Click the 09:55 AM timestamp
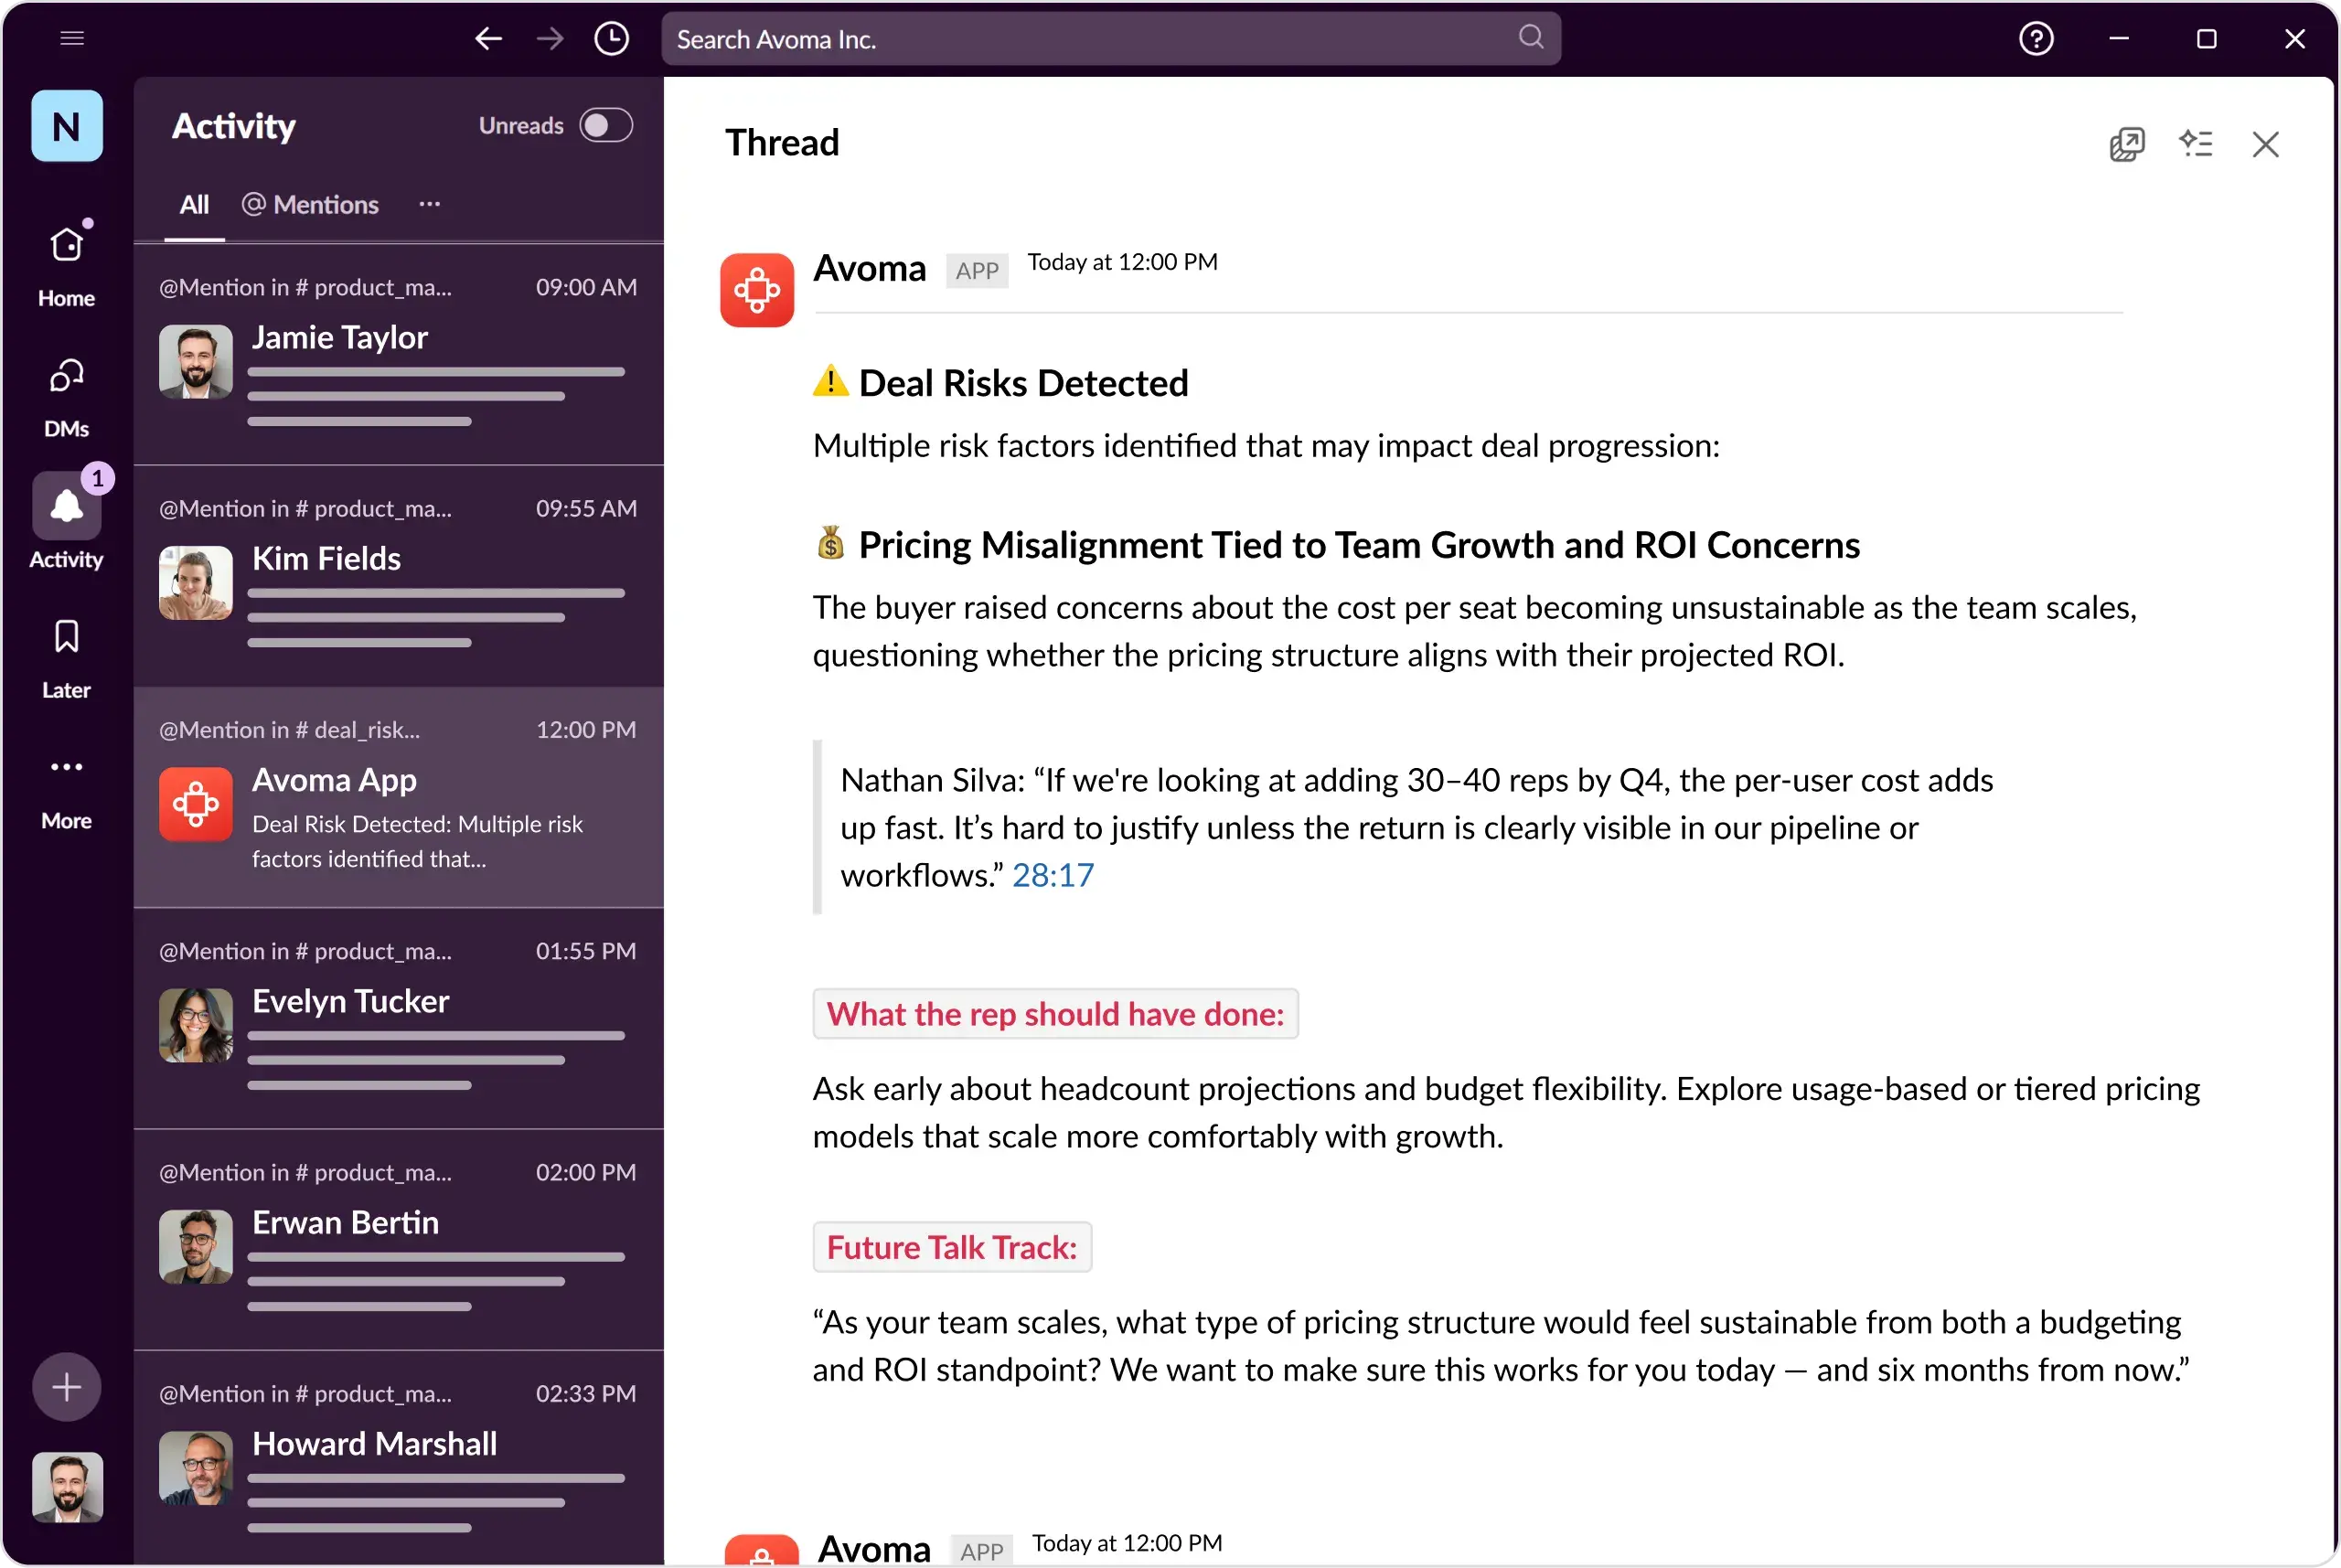 586,508
